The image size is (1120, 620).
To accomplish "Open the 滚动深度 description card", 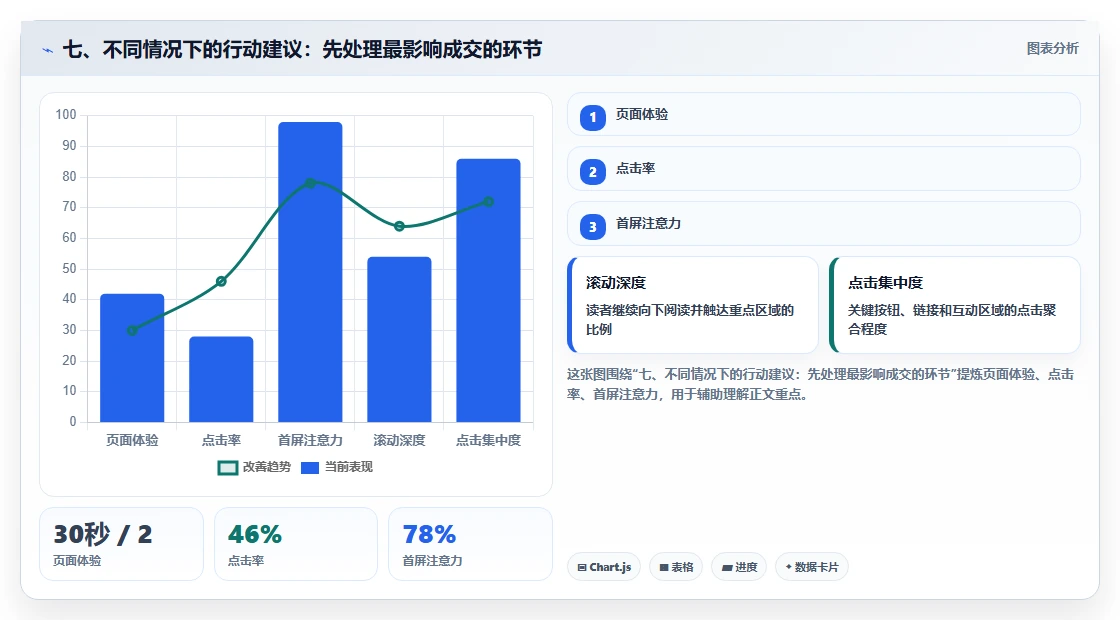I will 693,305.
